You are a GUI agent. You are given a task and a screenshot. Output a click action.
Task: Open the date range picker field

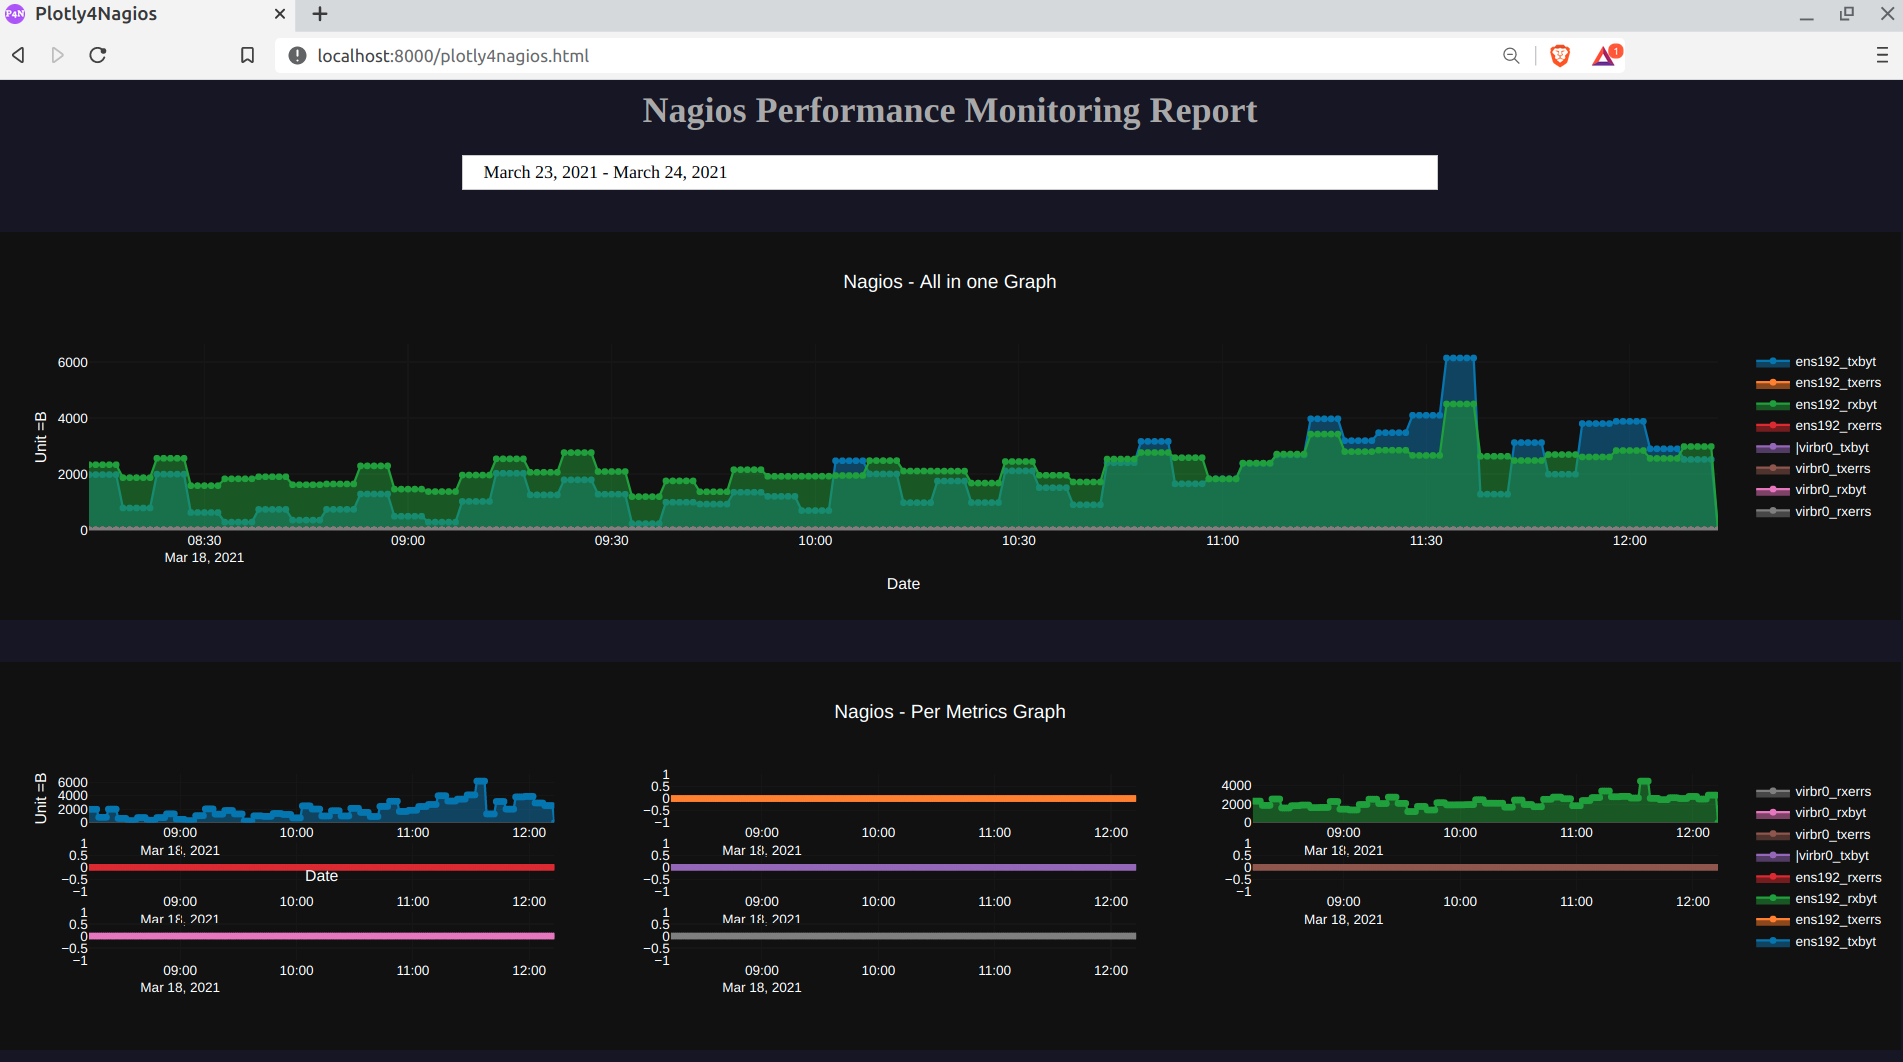pyautogui.click(x=949, y=172)
